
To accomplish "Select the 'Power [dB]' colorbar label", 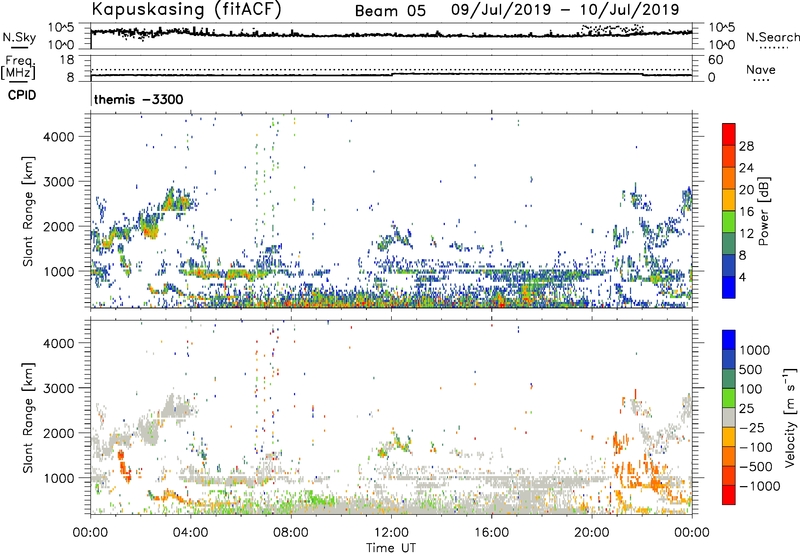I will point(763,211).
